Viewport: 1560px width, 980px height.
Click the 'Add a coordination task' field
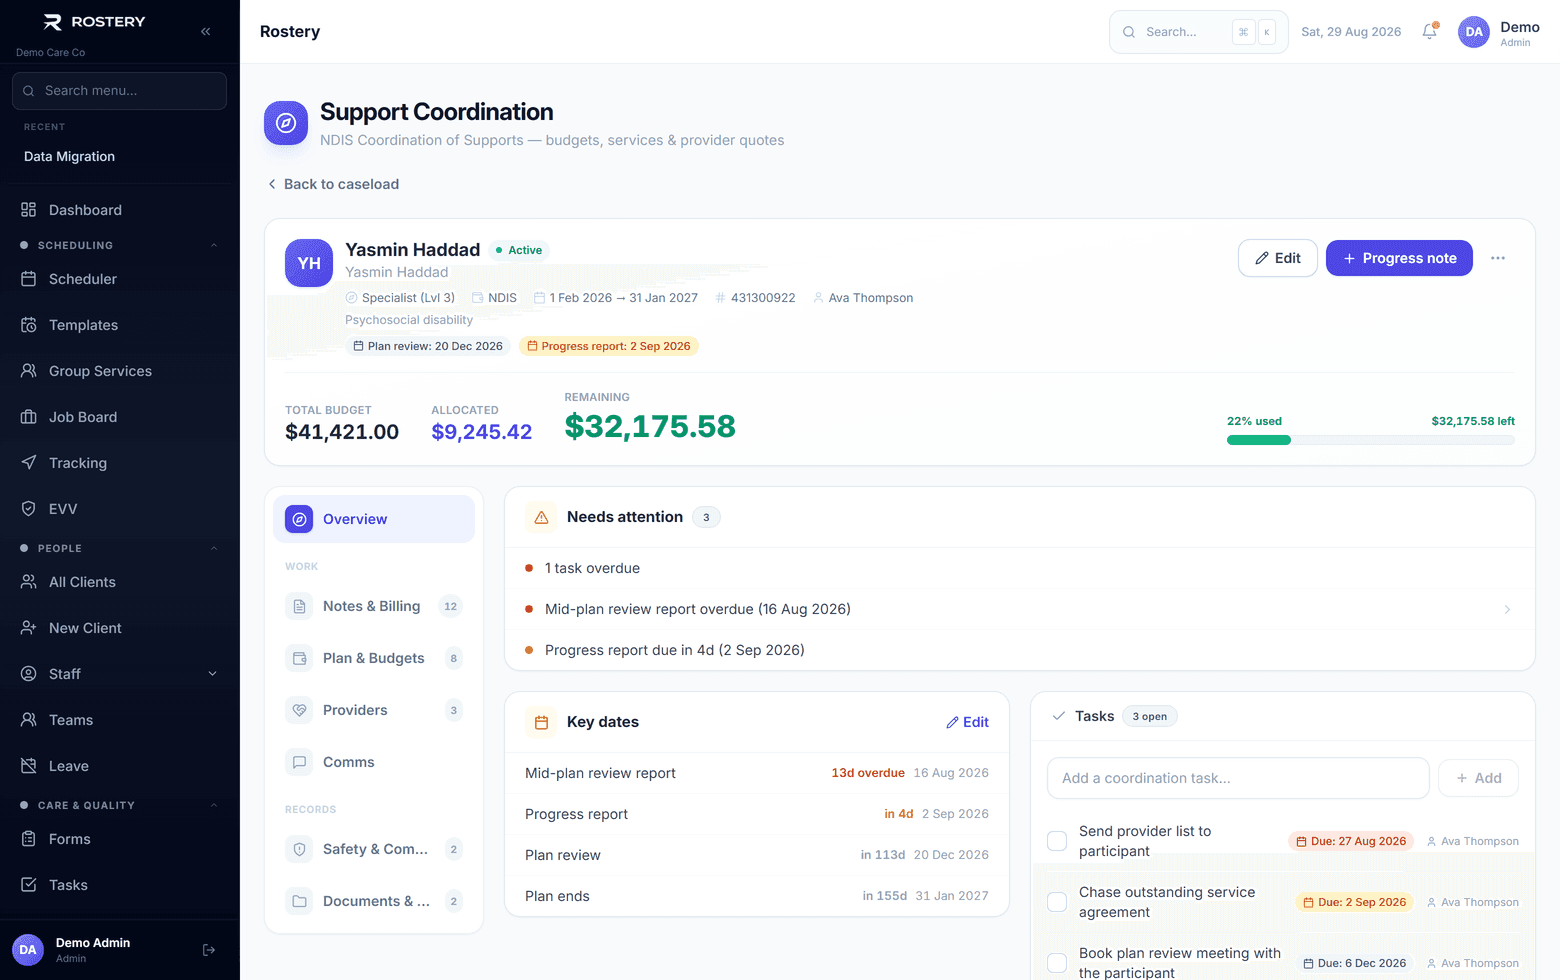1238,778
